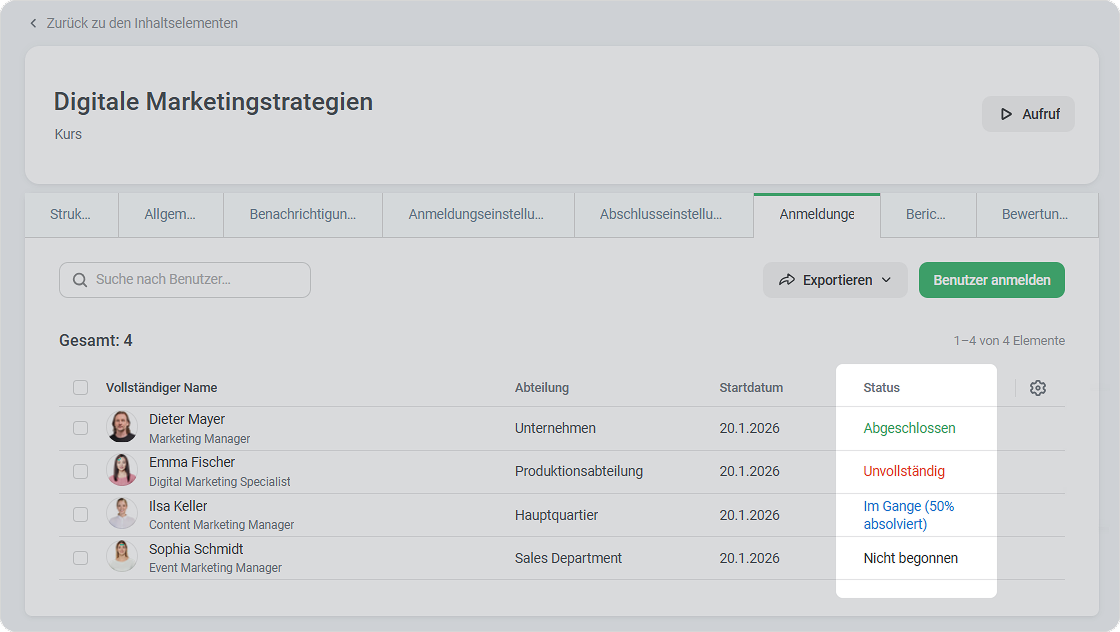The height and width of the screenshot is (632, 1120).
Task: Click the Unternehmen department cell
Action: [555, 428]
